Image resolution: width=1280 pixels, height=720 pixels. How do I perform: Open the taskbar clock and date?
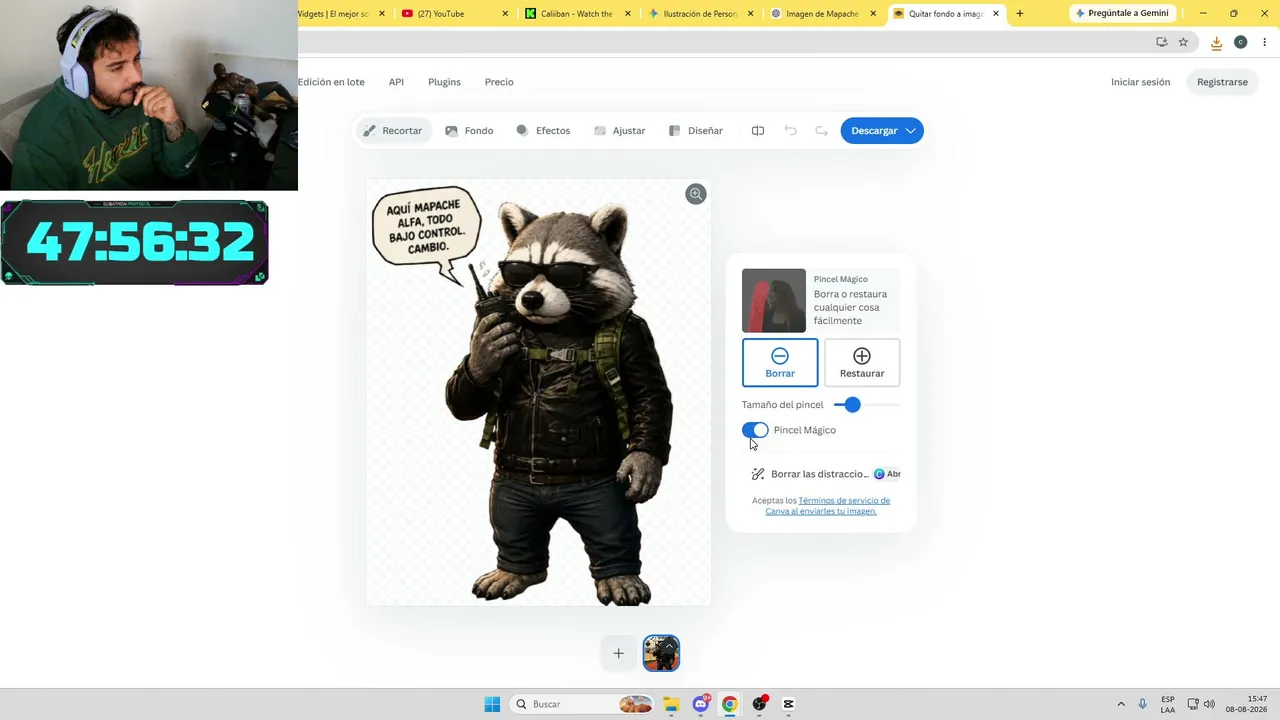[1248, 704]
